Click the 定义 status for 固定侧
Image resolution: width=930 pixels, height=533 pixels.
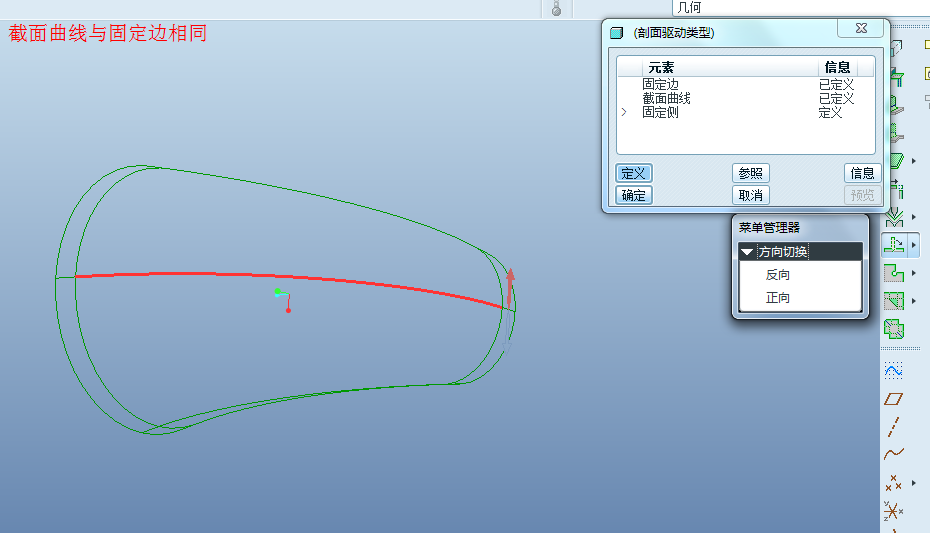pyautogui.click(x=830, y=112)
